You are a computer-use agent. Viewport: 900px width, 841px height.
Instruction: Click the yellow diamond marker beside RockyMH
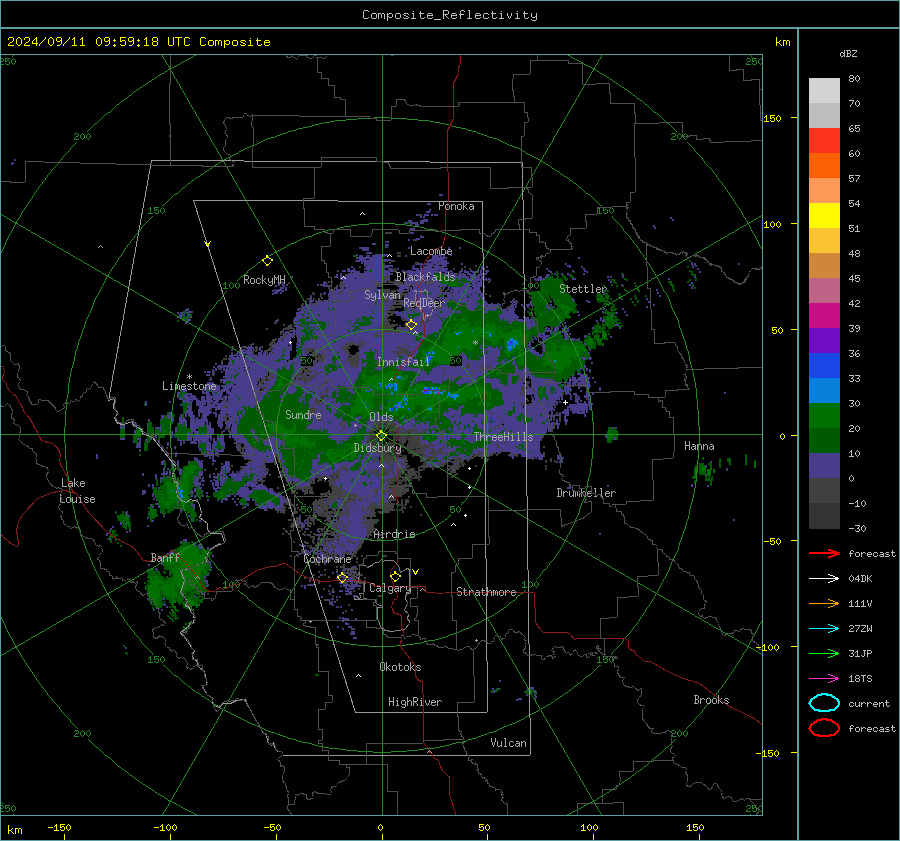(x=267, y=261)
